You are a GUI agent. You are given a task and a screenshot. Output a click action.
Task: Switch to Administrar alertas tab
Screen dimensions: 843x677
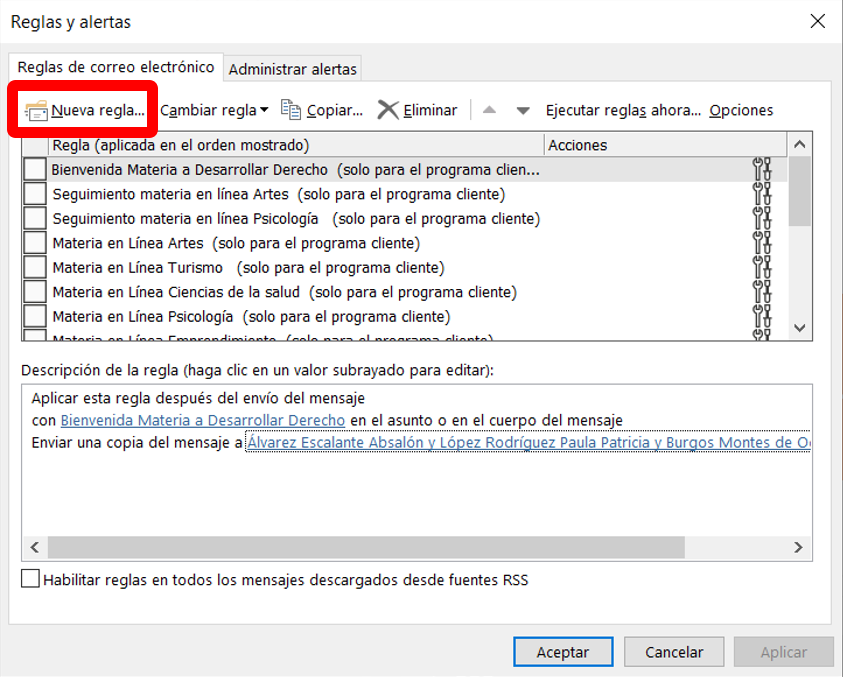click(x=292, y=69)
